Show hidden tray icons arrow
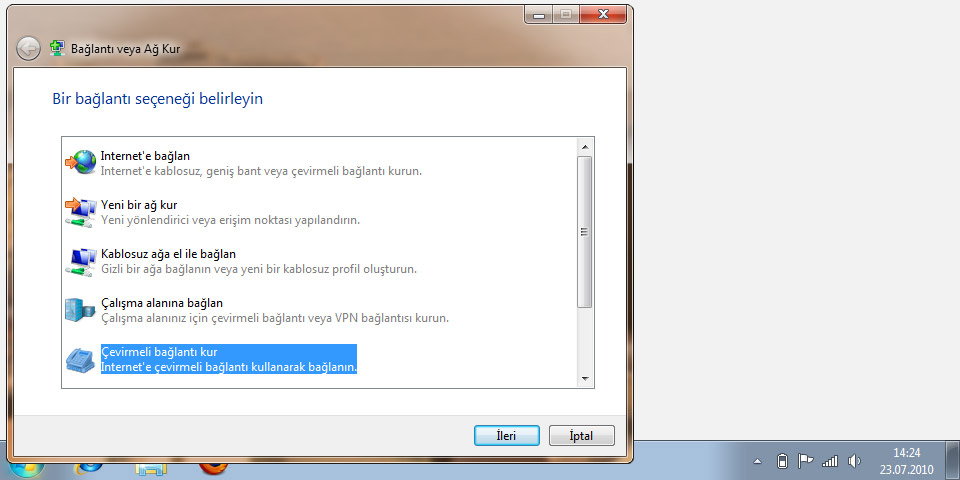Screen dimensions: 960x480 point(757,461)
